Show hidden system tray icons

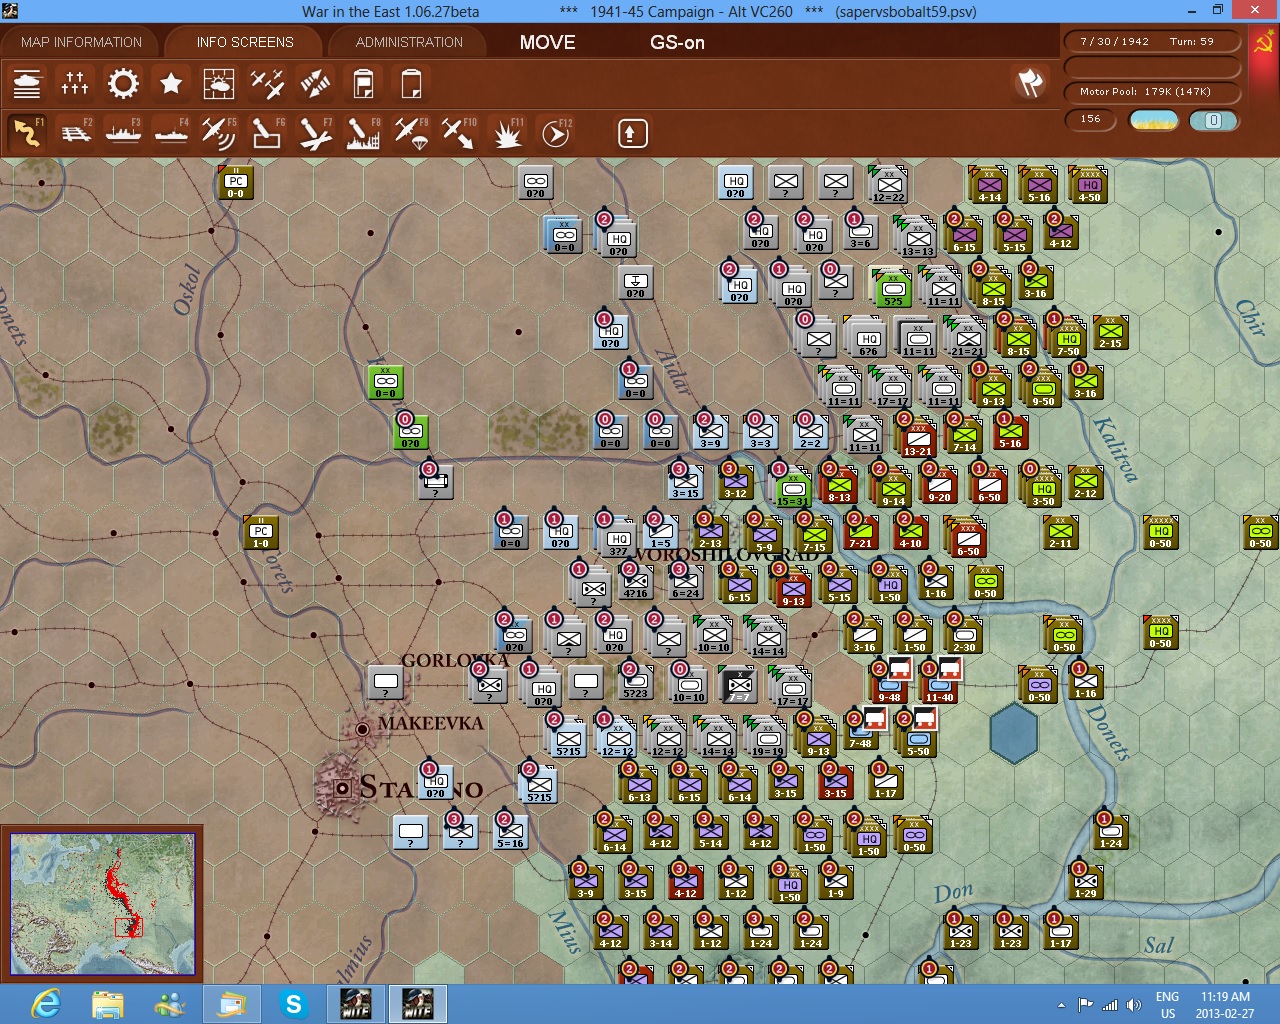1061,1005
